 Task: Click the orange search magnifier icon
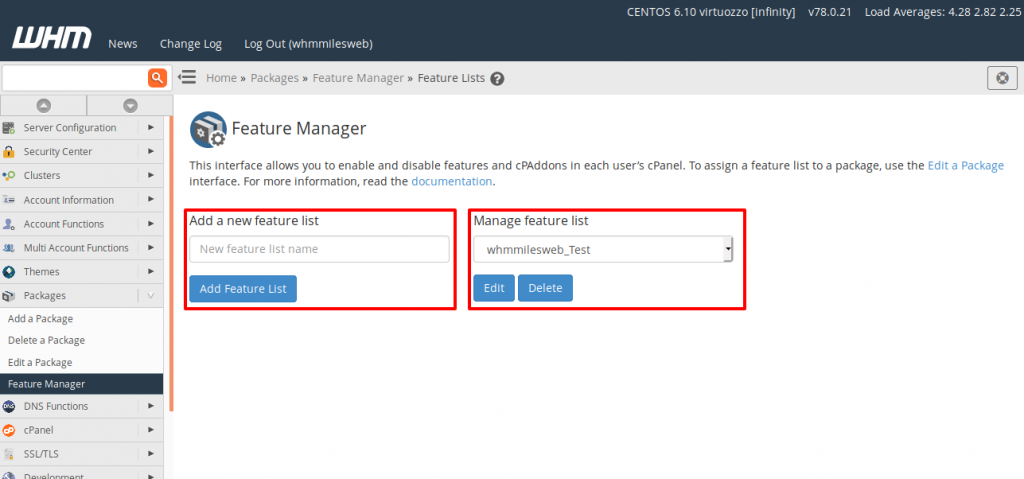click(157, 78)
